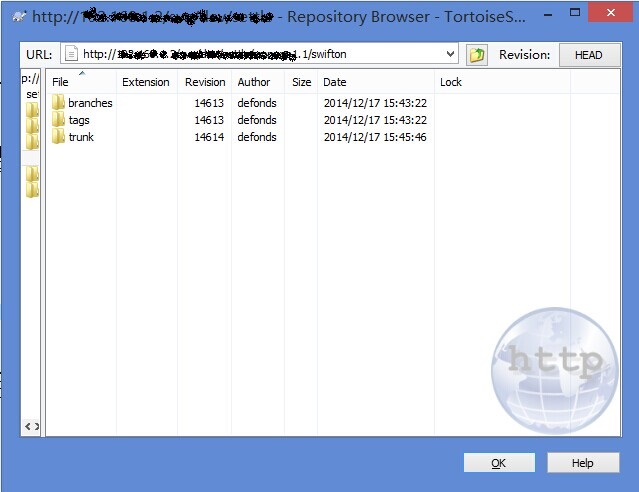Screen dimensions: 639x492
Task: Click the trunk folder icon
Action: pyautogui.click(x=58, y=137)
